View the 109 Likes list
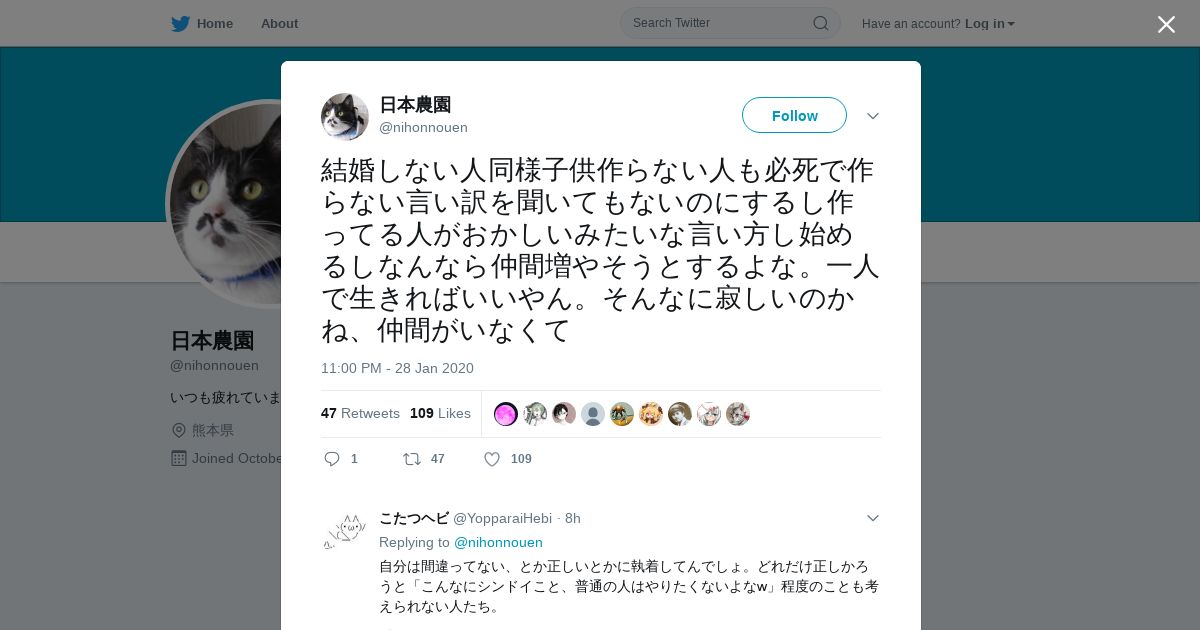 coord(440,413)
